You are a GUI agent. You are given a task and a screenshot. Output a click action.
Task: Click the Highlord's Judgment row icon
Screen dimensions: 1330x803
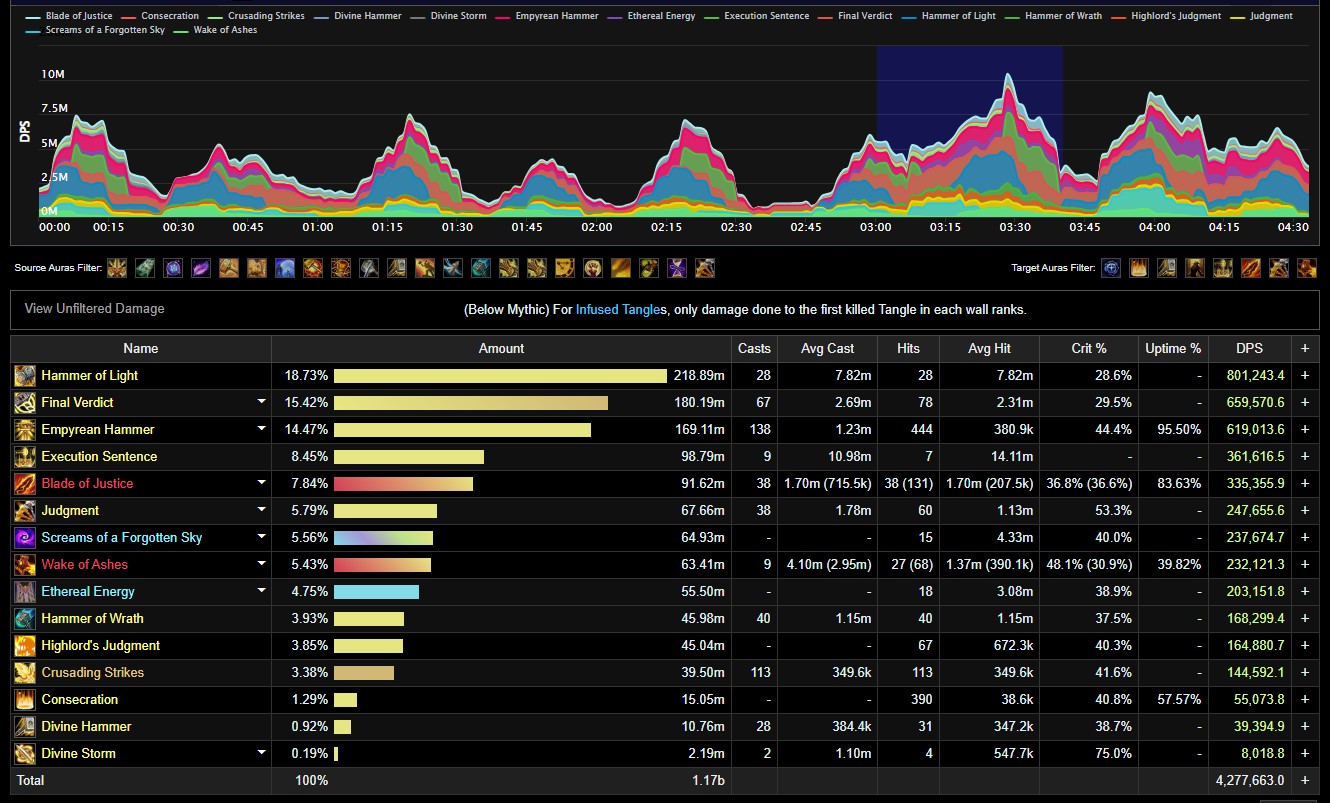pos(25,646)
